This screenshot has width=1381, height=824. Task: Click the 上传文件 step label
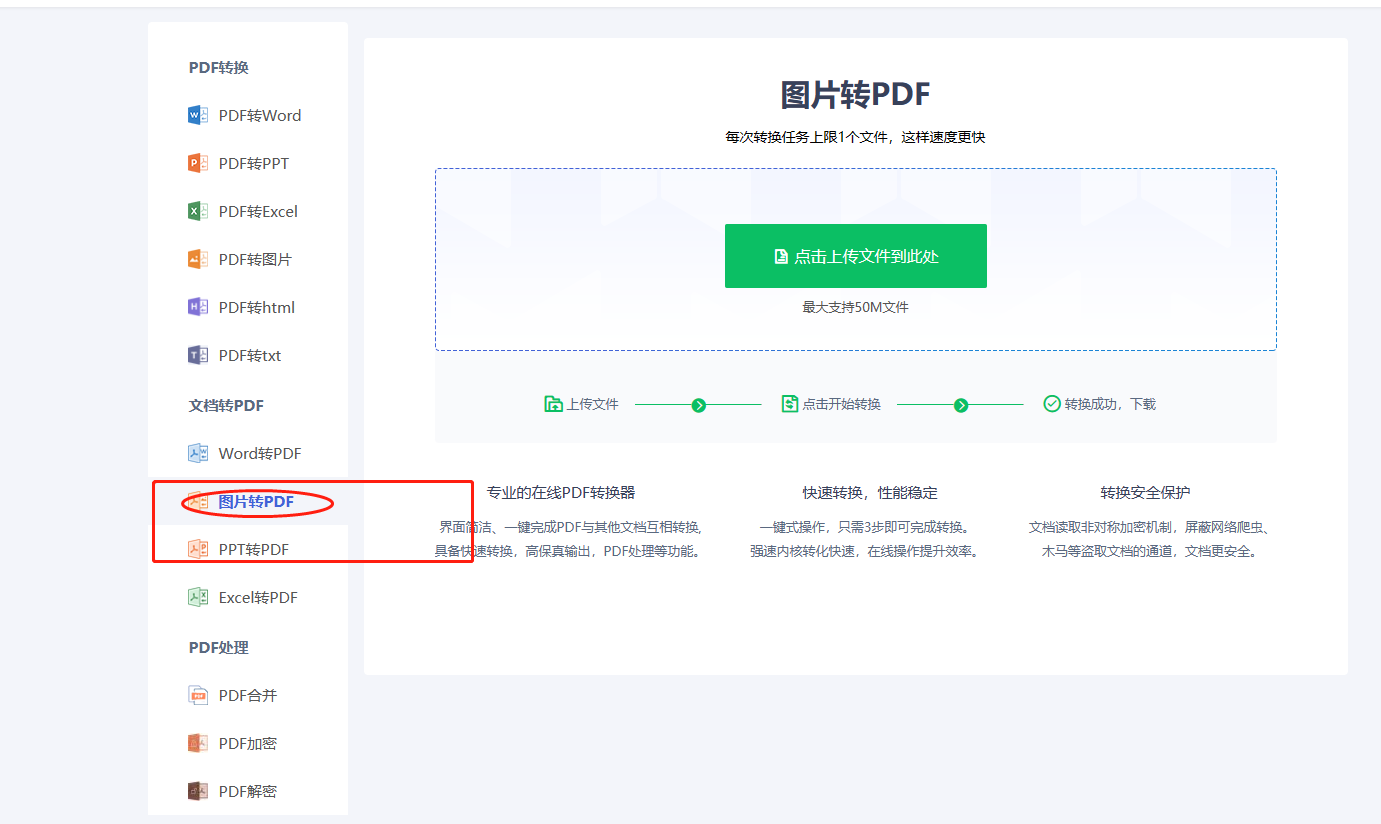[x=593, y=404]
